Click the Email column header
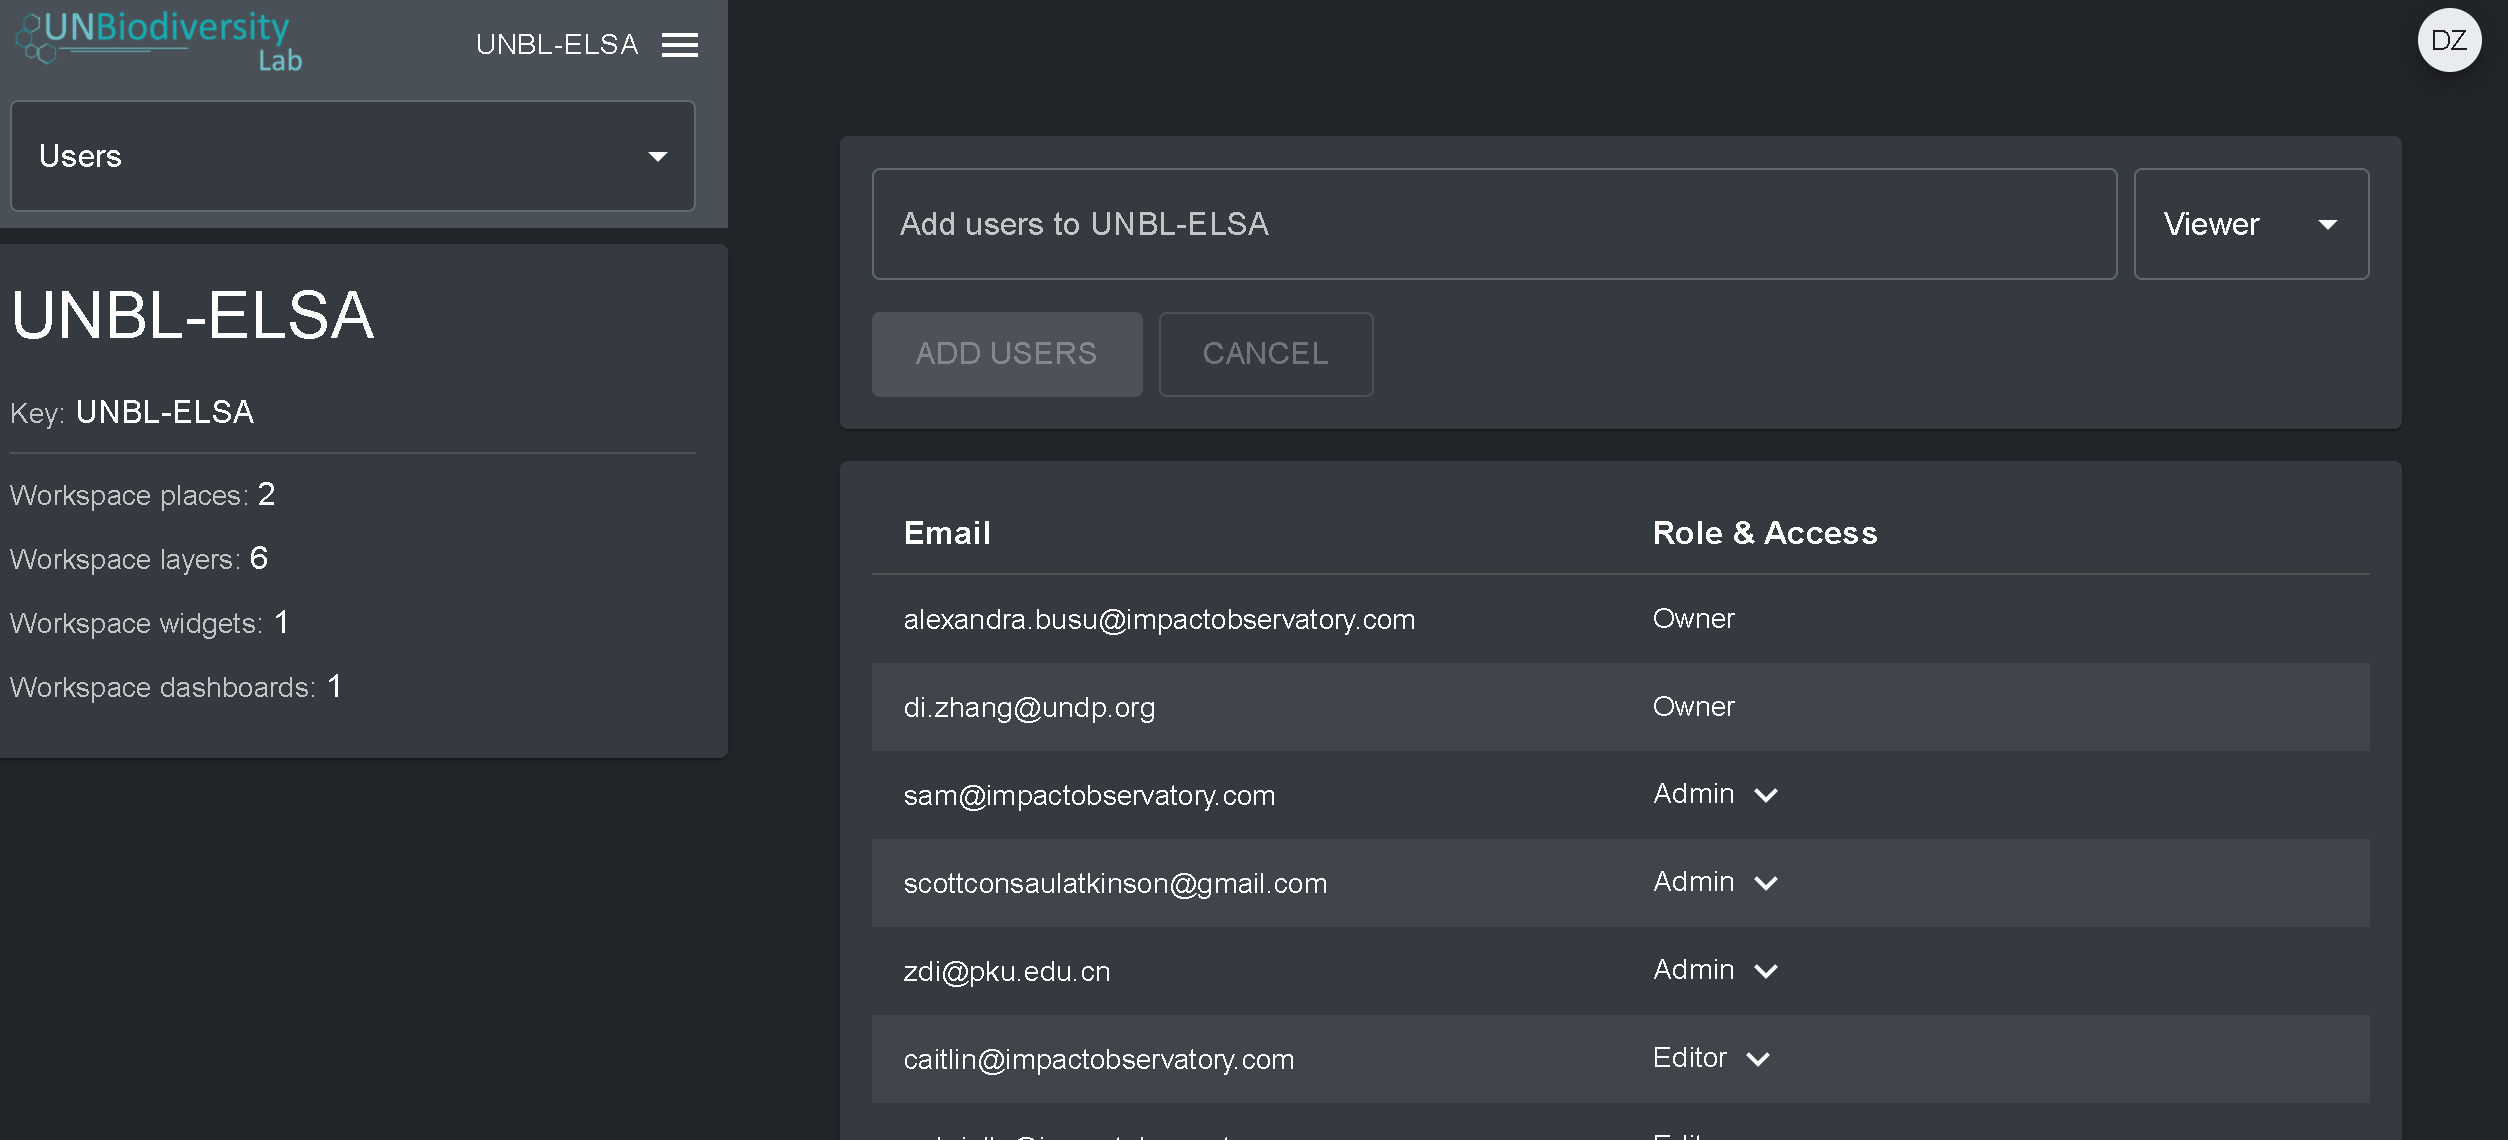The height and width of the screenshot is (1140, 2508). pyautogui.click(x=946, y=533)
